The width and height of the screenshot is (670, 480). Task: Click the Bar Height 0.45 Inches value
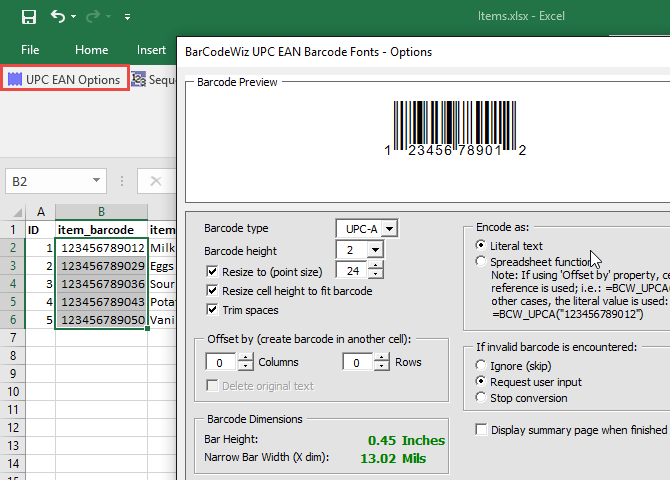[406, 440]
